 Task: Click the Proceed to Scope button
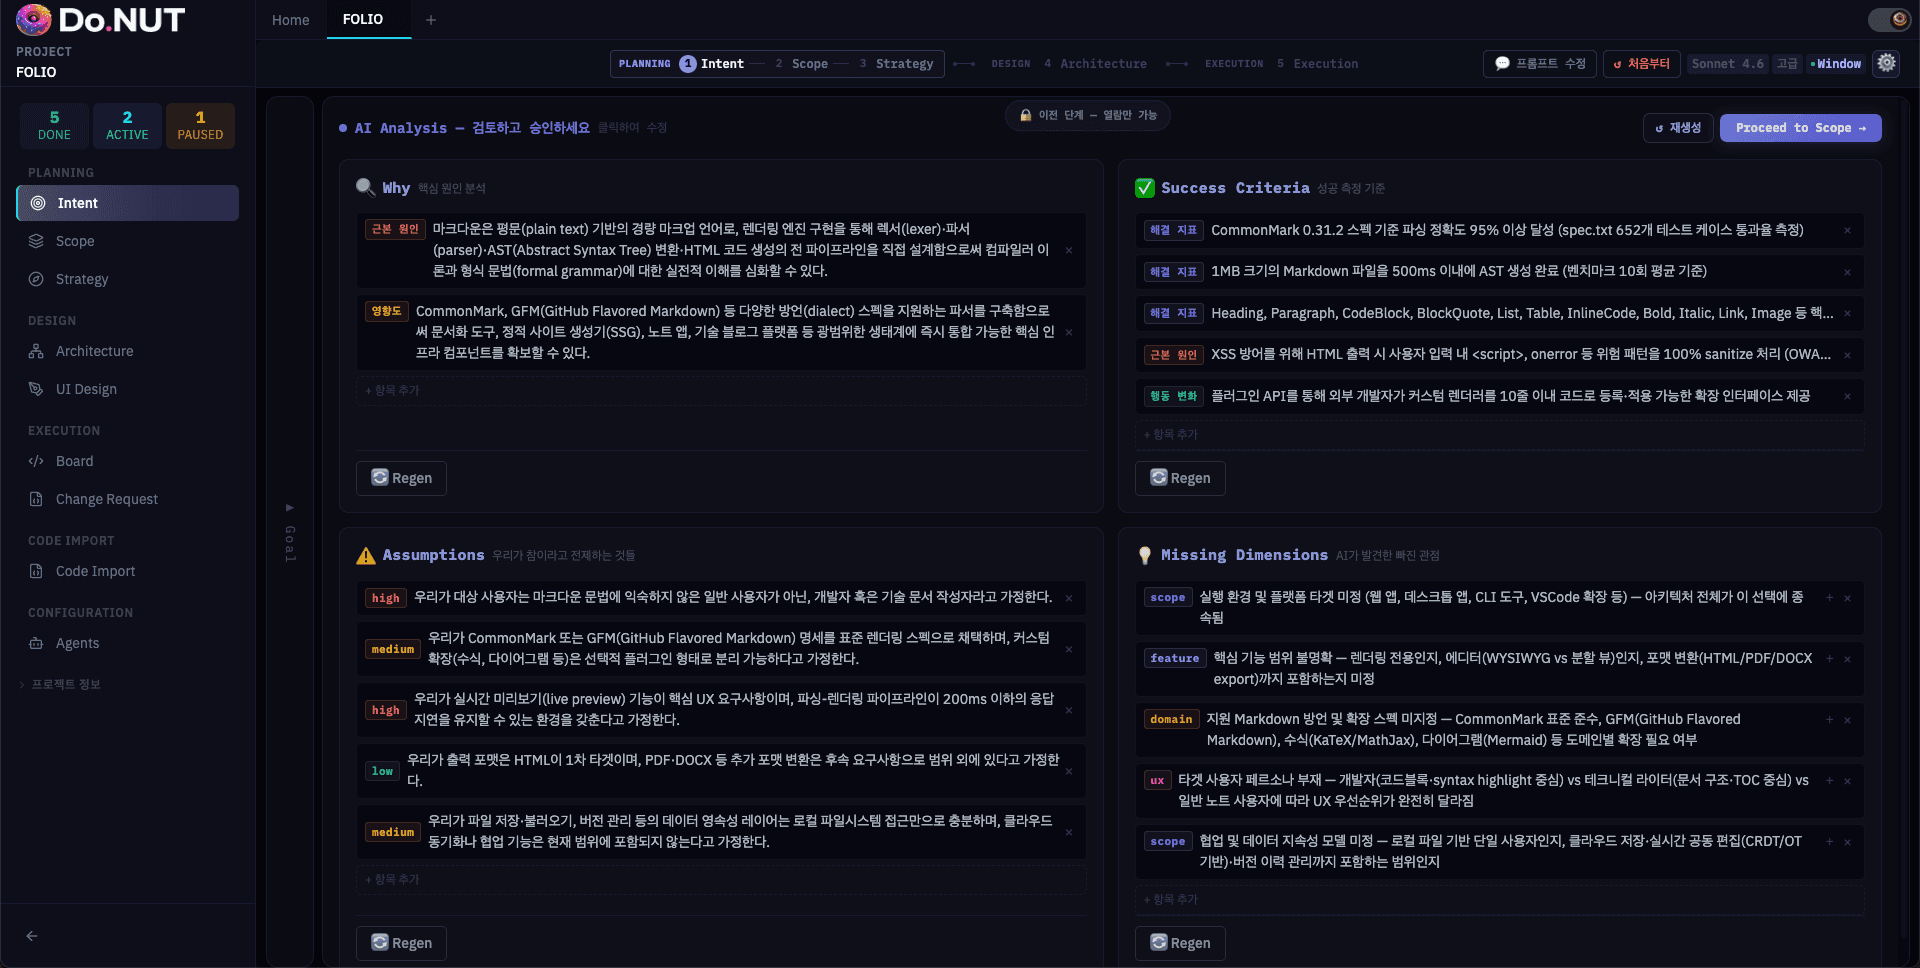(x=1799, y=127)
